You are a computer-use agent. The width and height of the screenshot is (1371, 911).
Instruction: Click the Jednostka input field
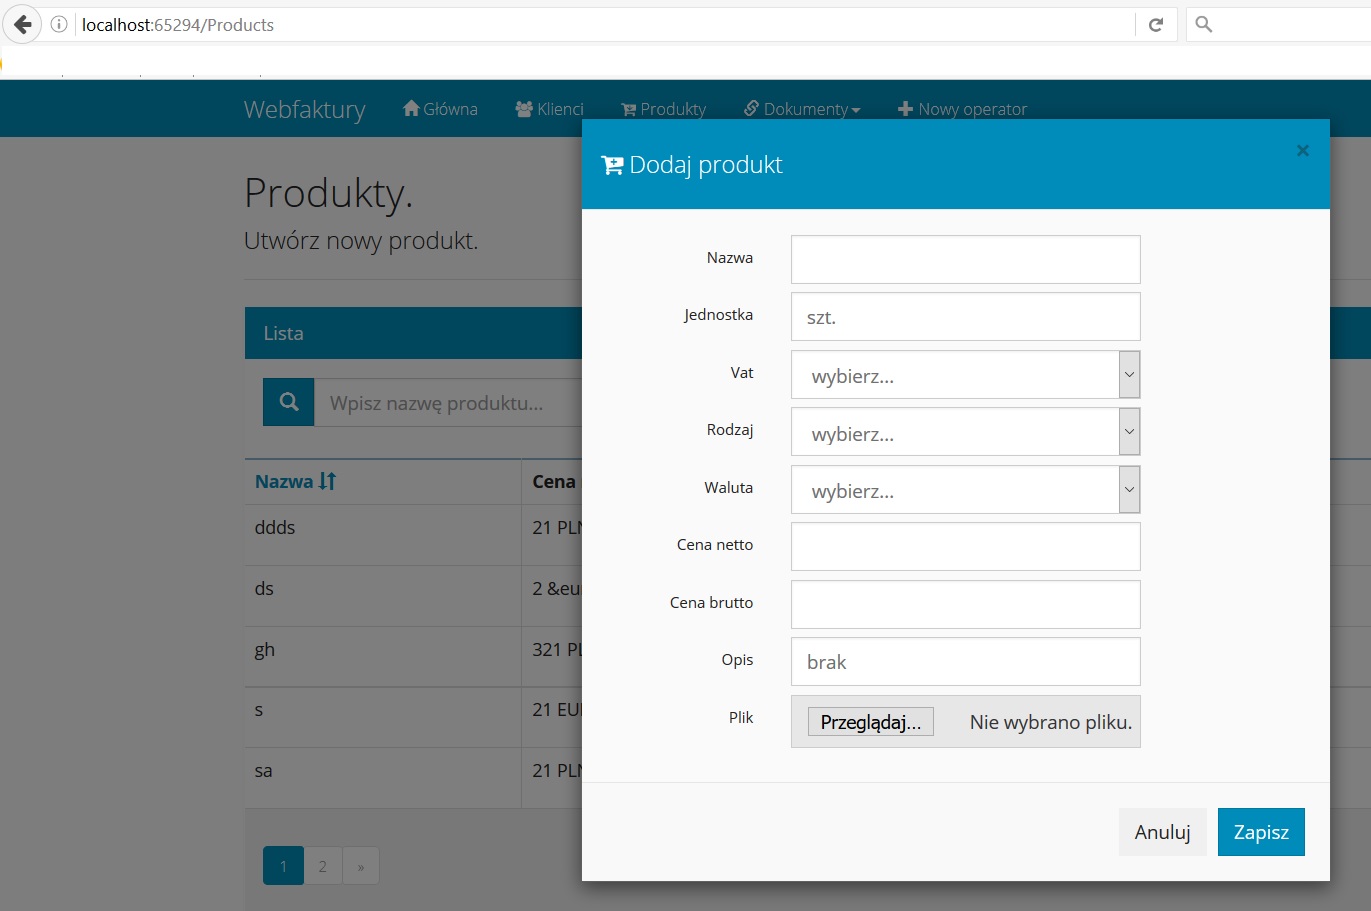tap(965, 317)
